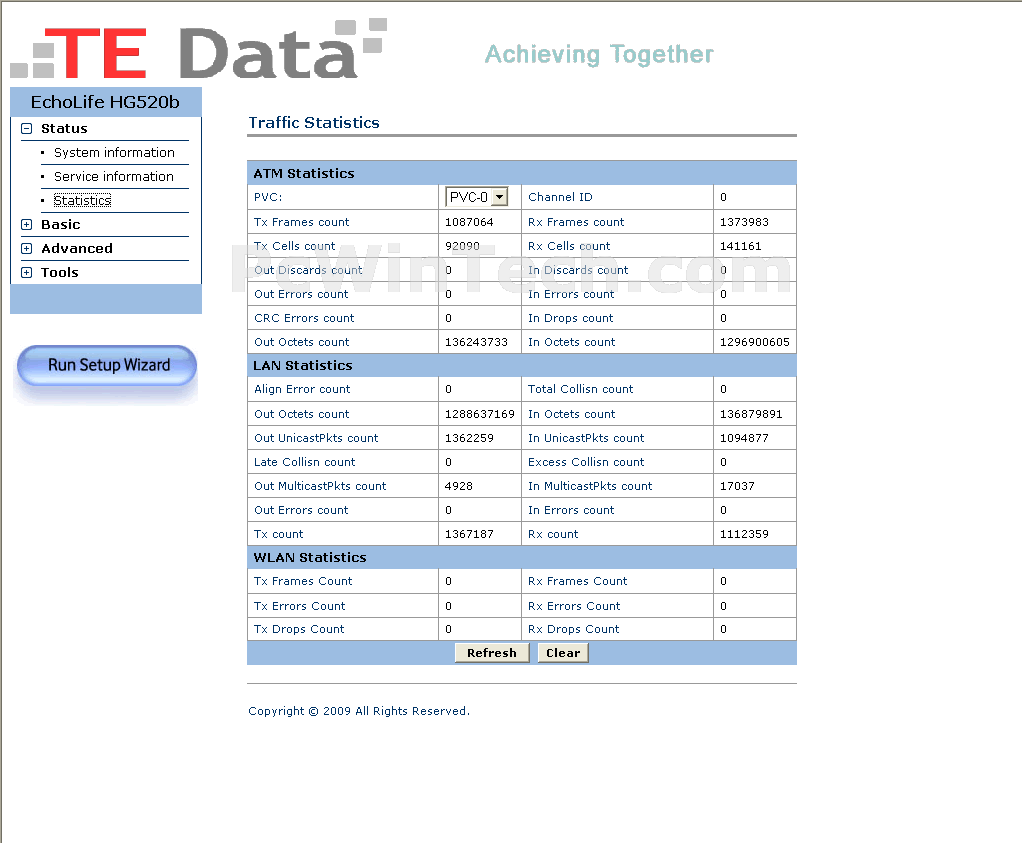Click the Out Discards count label
Screen dimensions: 1022x843
pyautogui.click(x=308, y=270)
